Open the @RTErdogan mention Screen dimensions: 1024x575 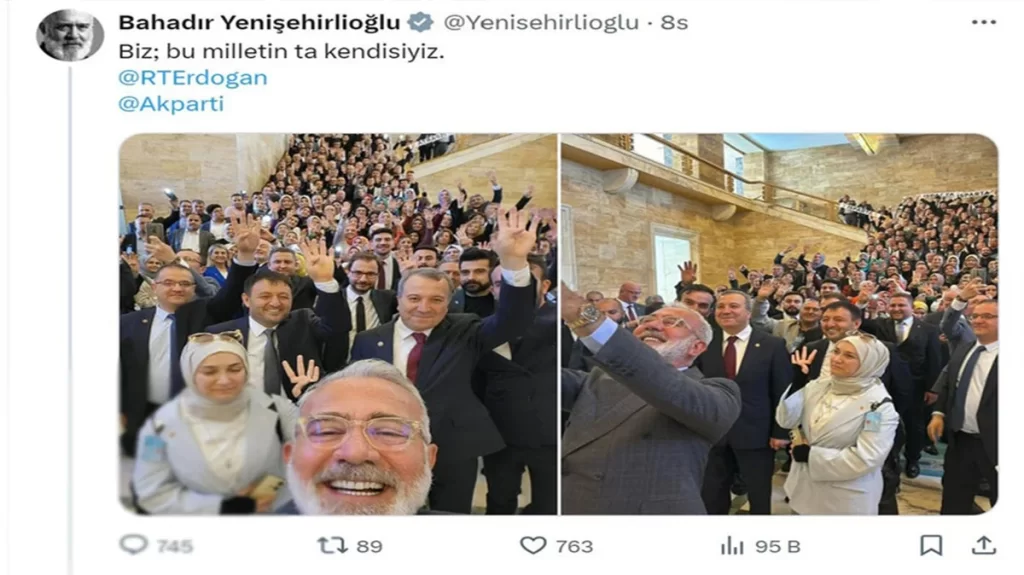(193, 78)
